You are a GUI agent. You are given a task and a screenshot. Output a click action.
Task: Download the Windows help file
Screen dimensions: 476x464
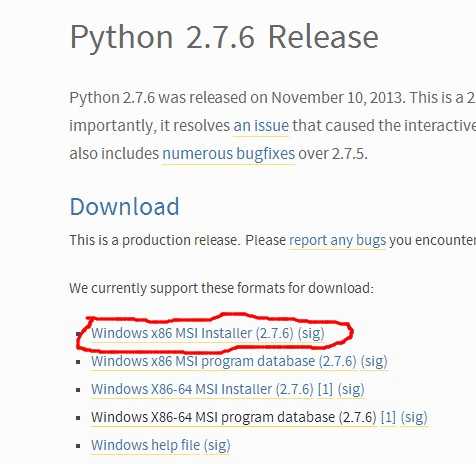tap(146, 445)
